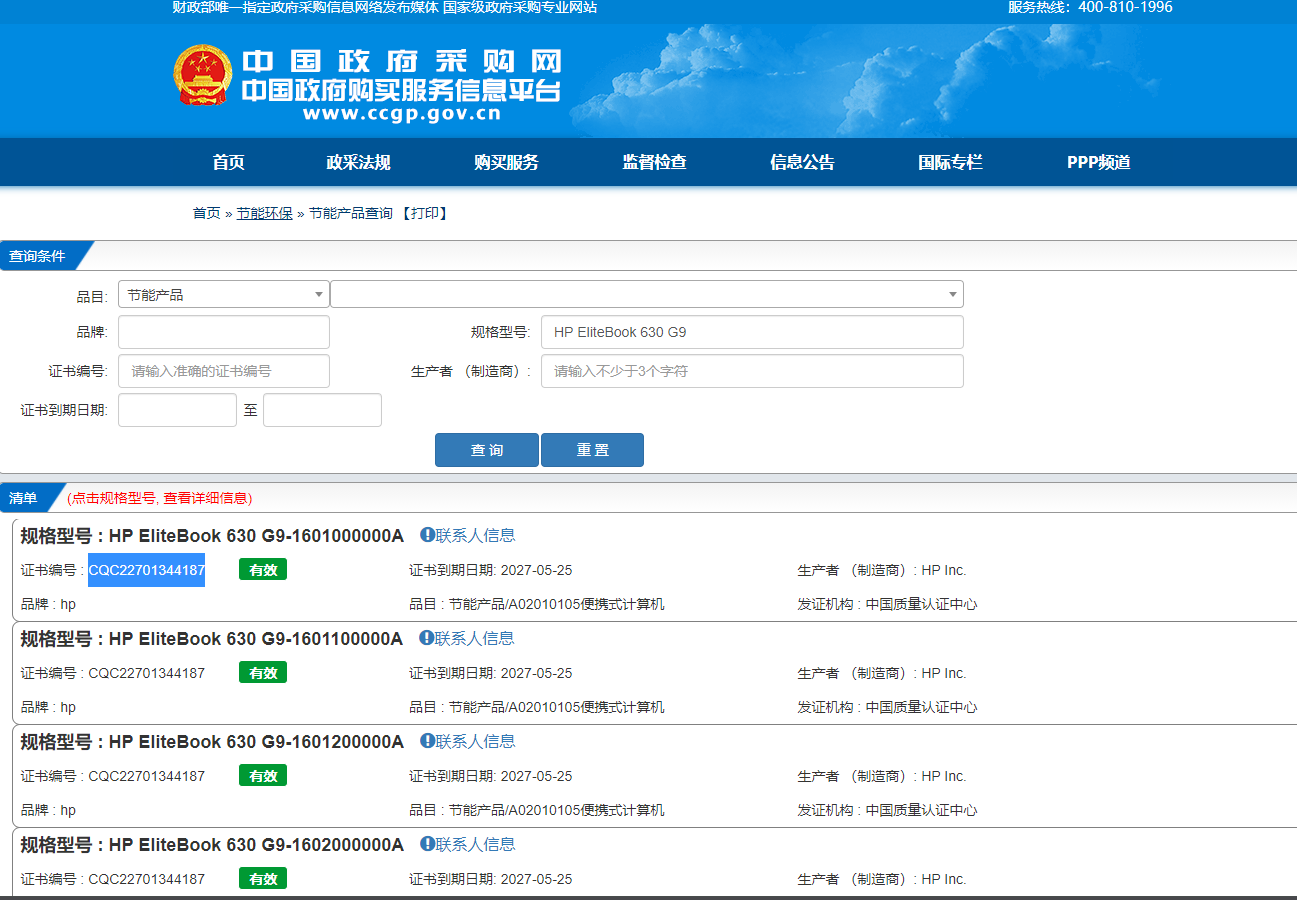
Task: Open the 信息公告 navigation menu
Action: (x=802, y=162)
